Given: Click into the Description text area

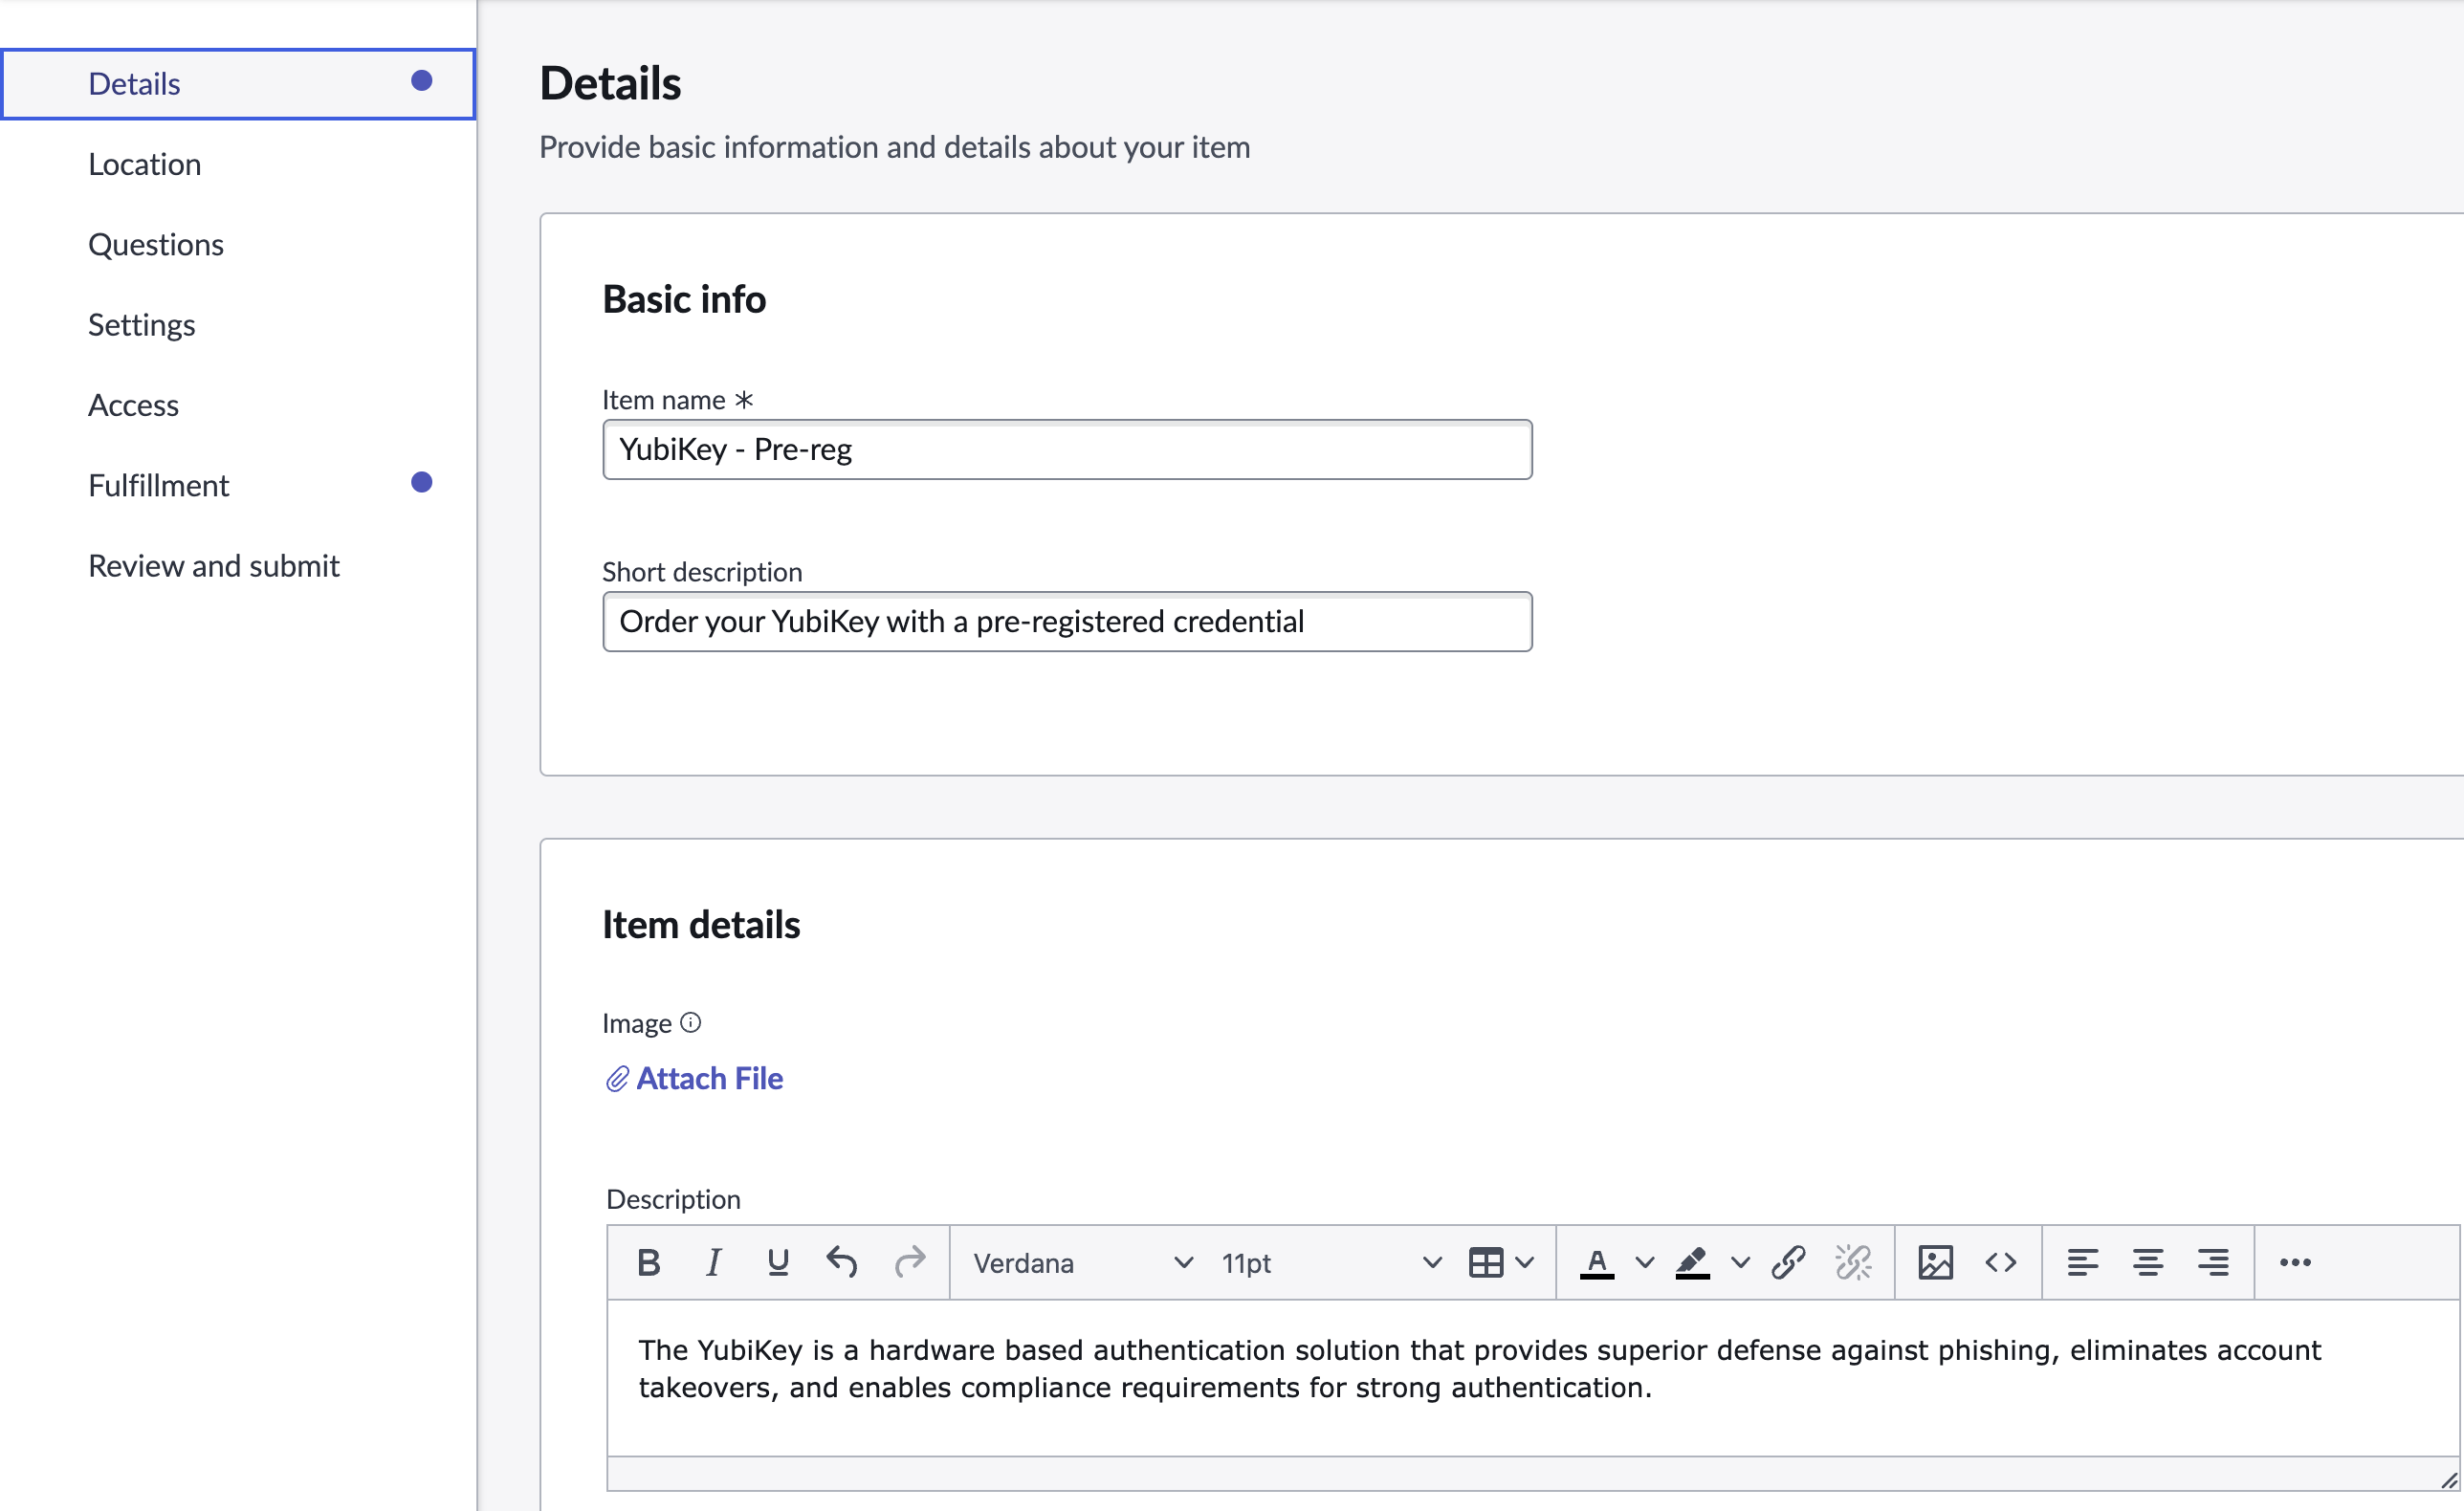Looking at the screenshot, I should pos(1533,1377).
